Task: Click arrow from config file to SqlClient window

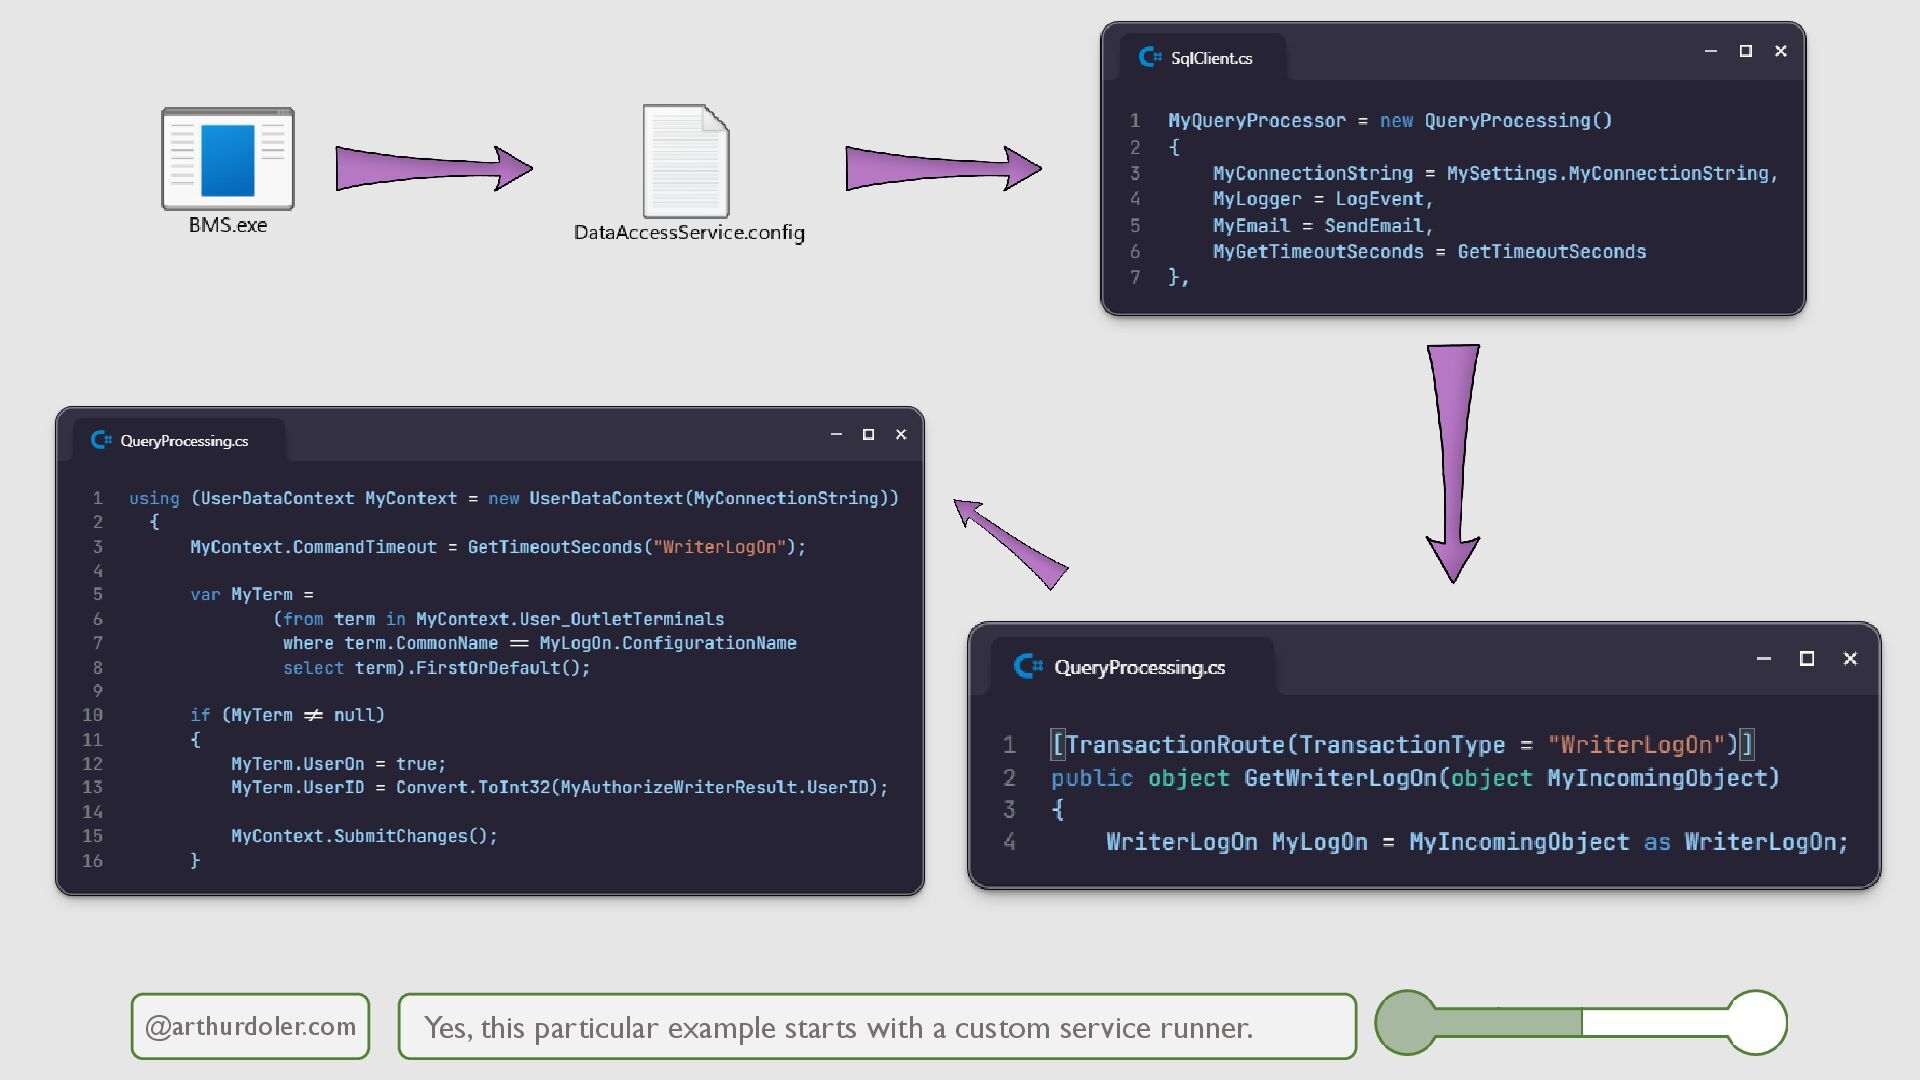Action: pyautogui.click(x=942, y=168)
